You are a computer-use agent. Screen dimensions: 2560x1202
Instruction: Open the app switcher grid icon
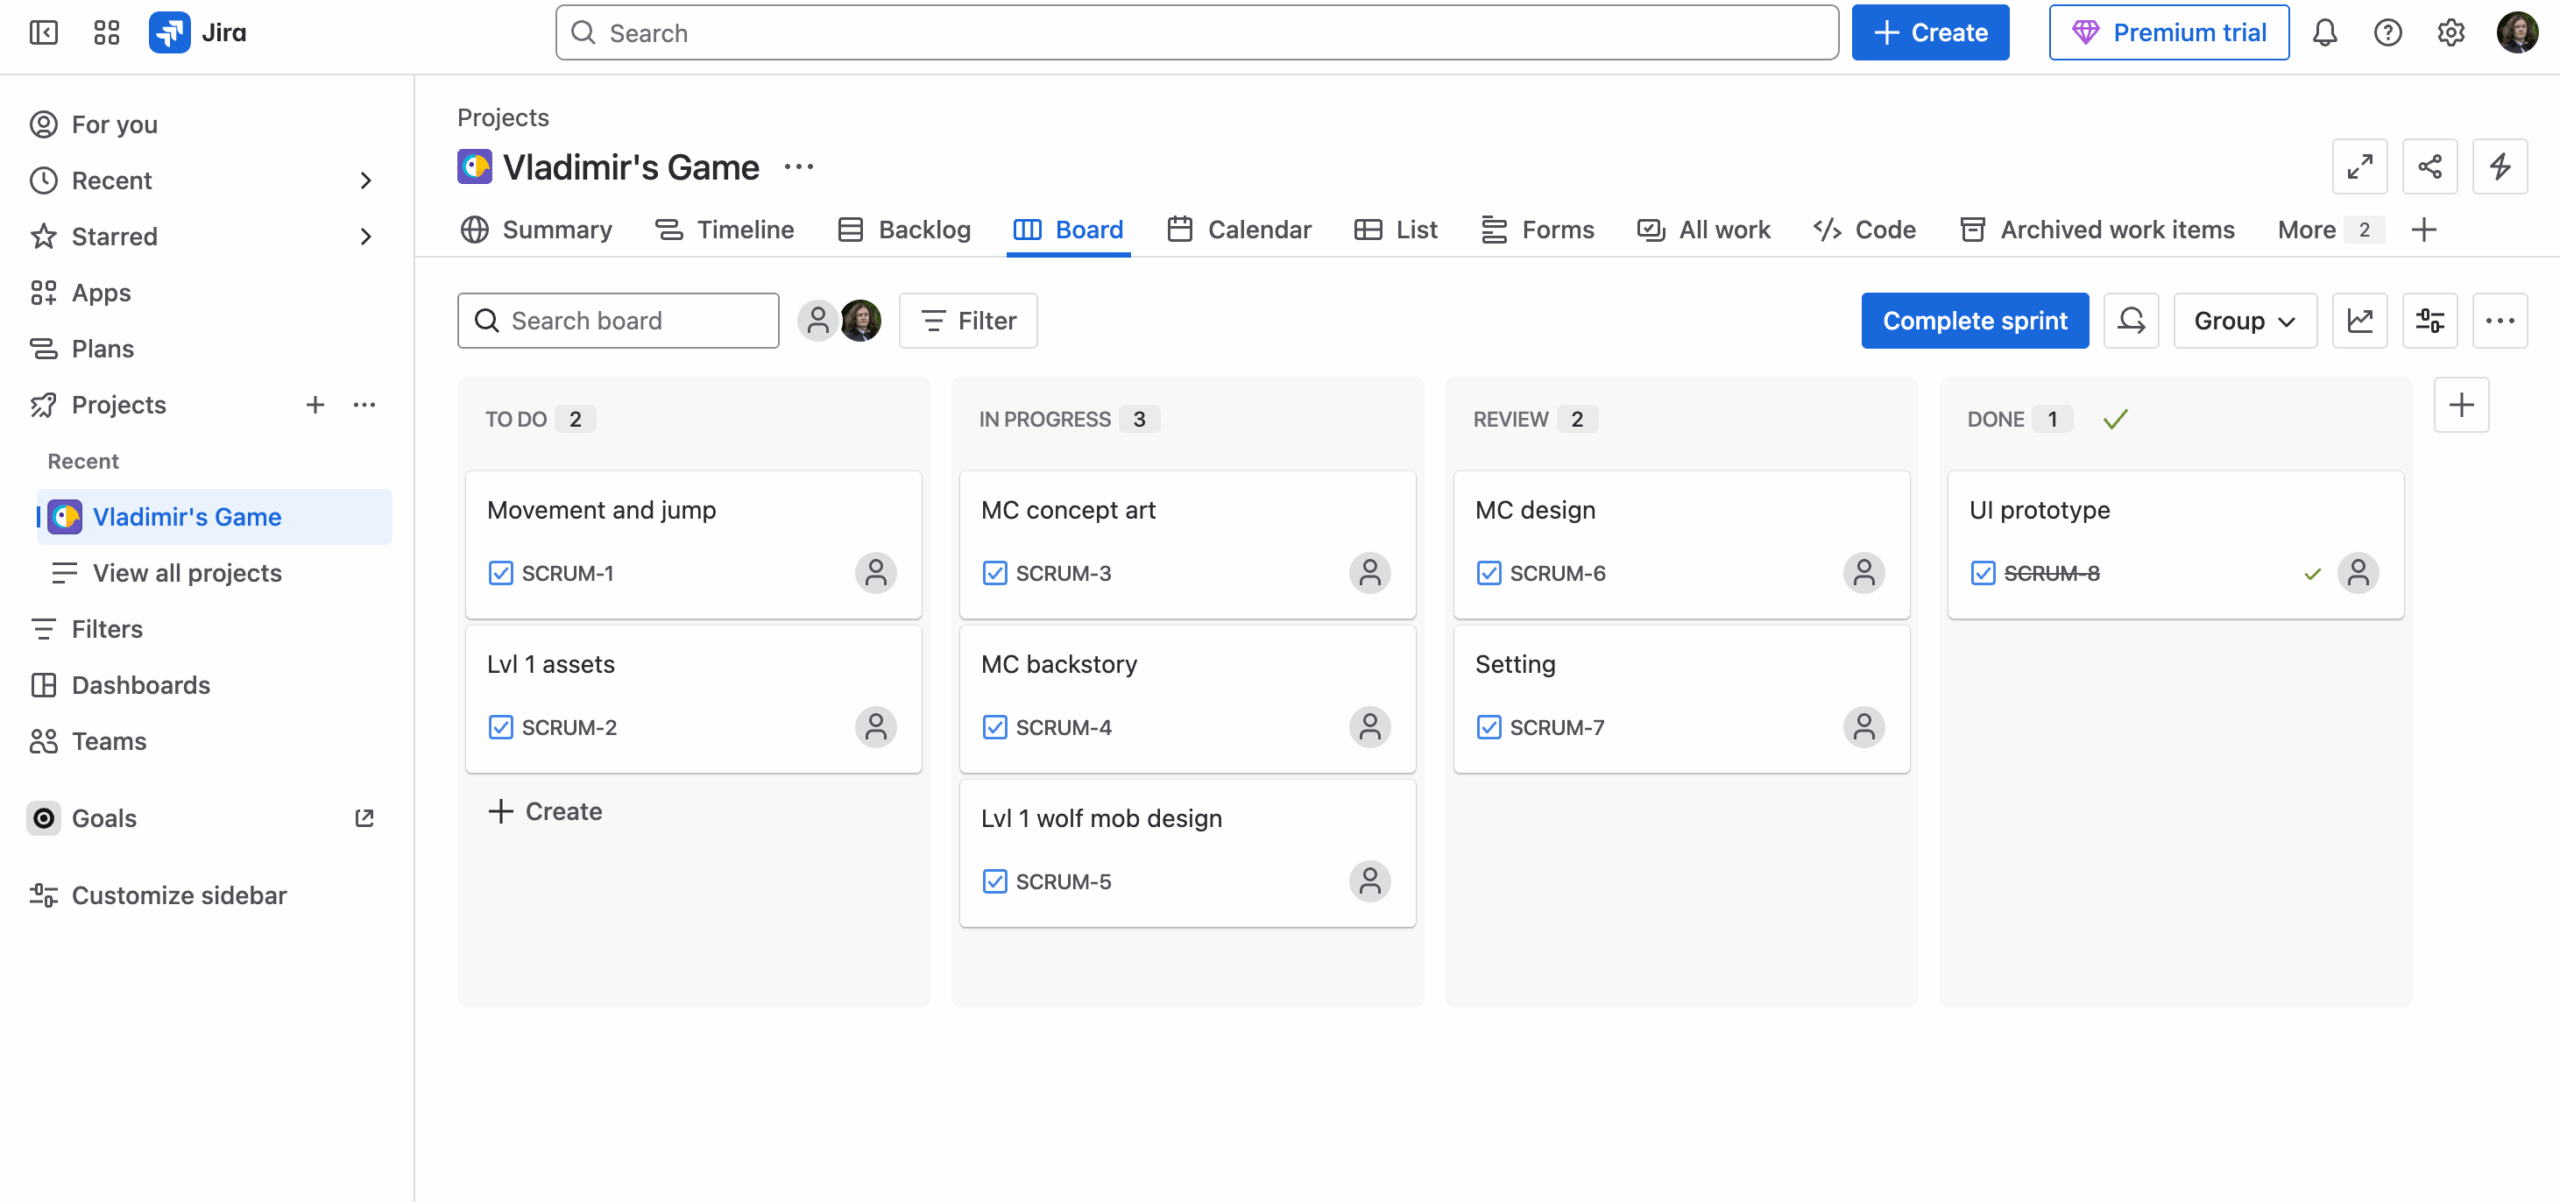coord(106,33)
